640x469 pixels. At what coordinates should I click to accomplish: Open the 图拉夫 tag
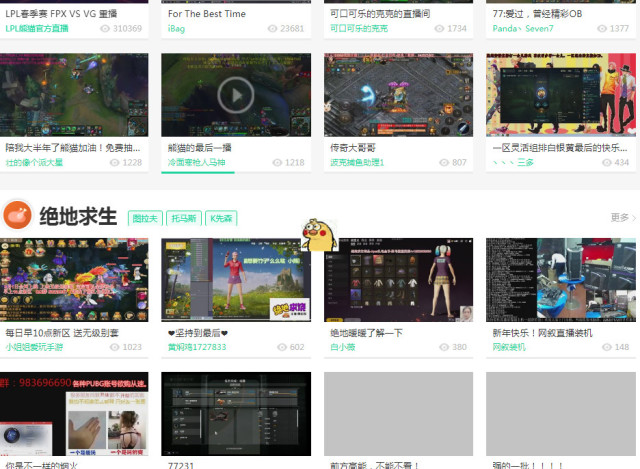[x=145, y=218]
